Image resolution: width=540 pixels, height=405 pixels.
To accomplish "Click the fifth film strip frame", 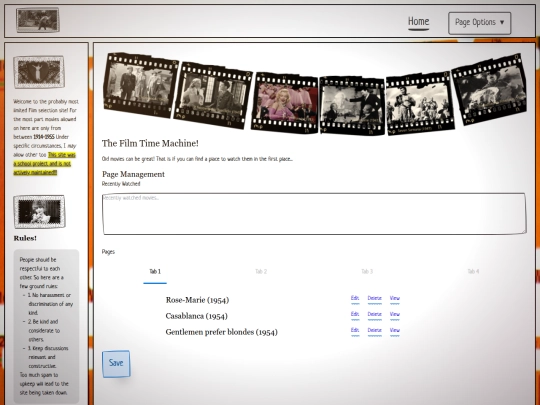I will tap(419, 104).
